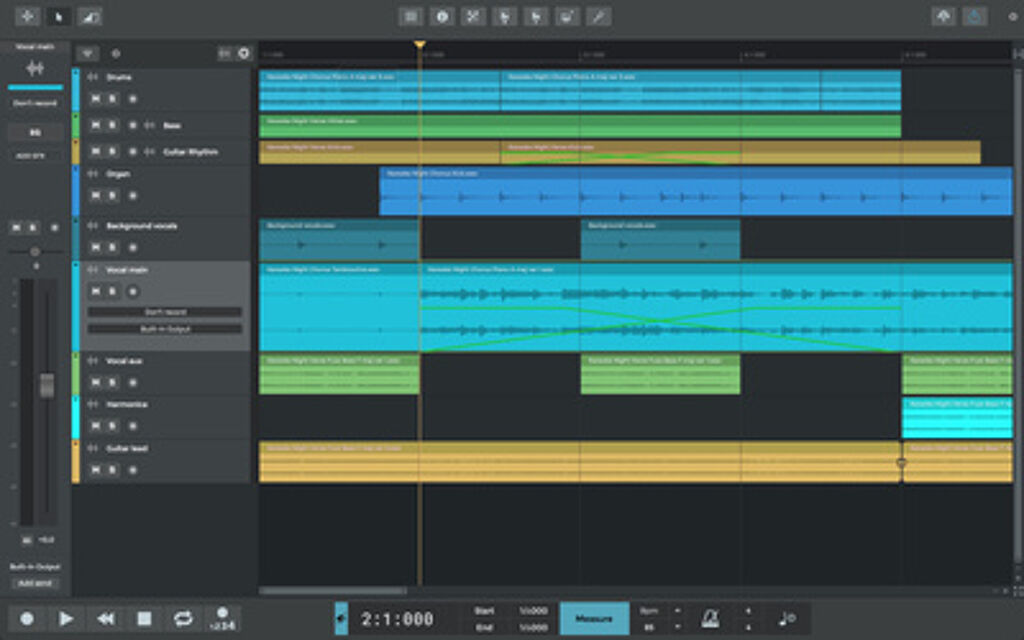The height and width of the screenshot is (640, 1024).
Task: Click the Rewind transport button
Action: click(105, 619)
